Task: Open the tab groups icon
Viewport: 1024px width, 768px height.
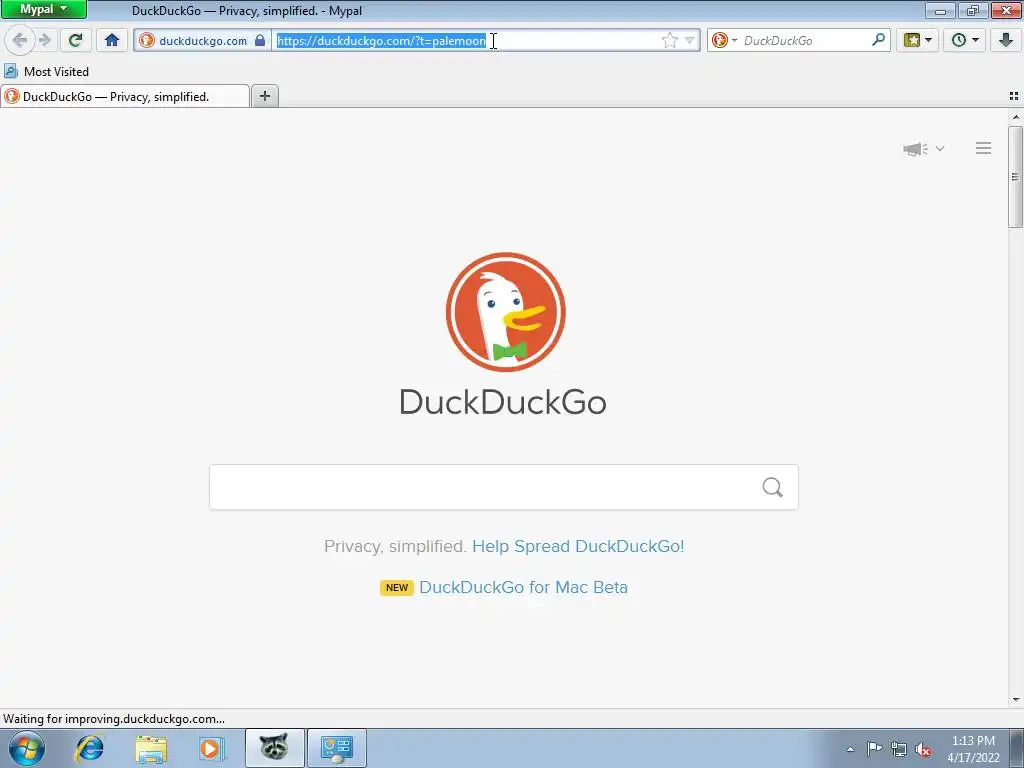Action: 1014,96
